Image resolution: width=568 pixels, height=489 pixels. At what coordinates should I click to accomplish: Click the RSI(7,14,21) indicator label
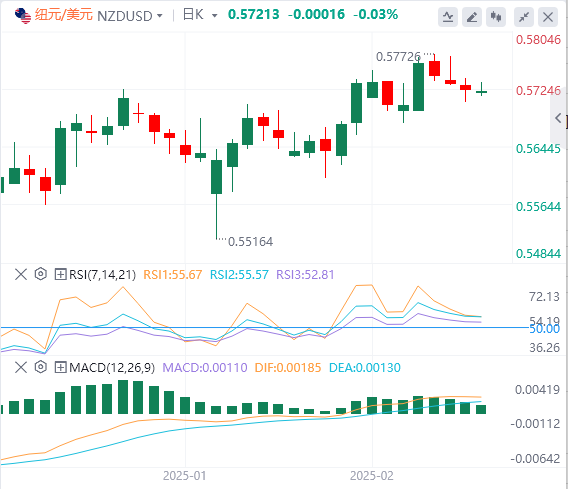[103, 275]
